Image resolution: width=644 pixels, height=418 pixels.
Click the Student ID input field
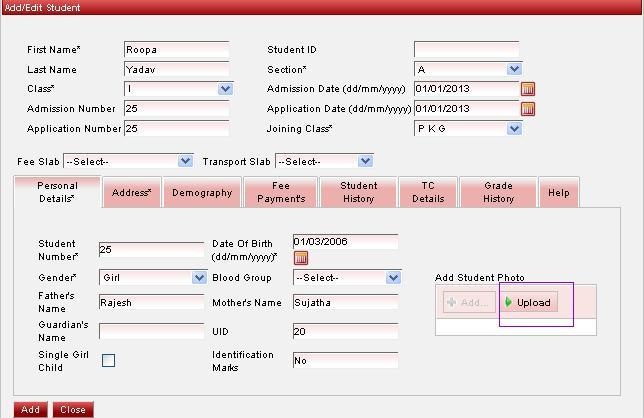pyautogui.click(x=466, y=49)
